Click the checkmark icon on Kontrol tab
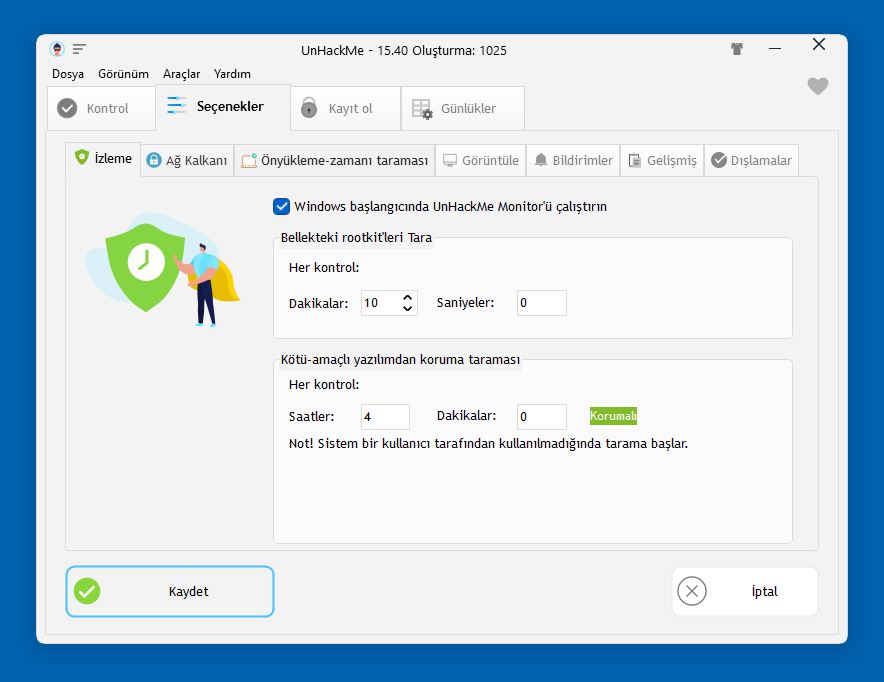The image size is (884, 682). 67,108
